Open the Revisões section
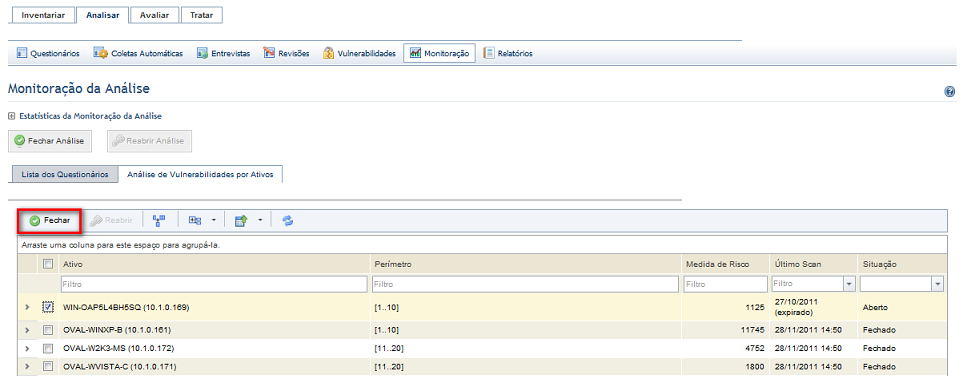The width and height of the screenshot is (962, 376). pos(286,53)
